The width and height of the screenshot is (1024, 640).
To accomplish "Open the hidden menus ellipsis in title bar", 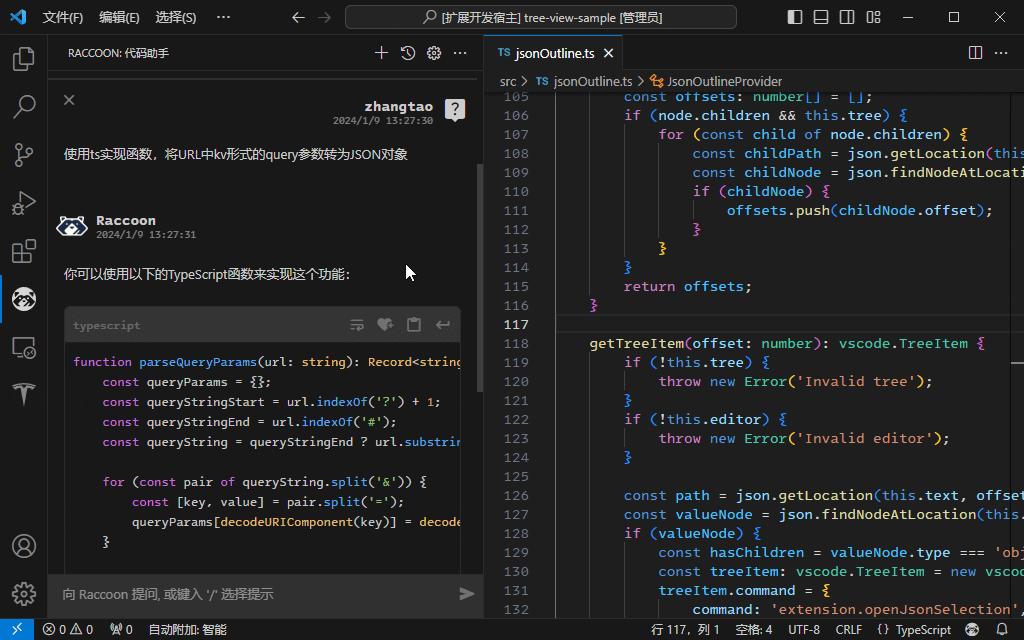I will [223, 17].
